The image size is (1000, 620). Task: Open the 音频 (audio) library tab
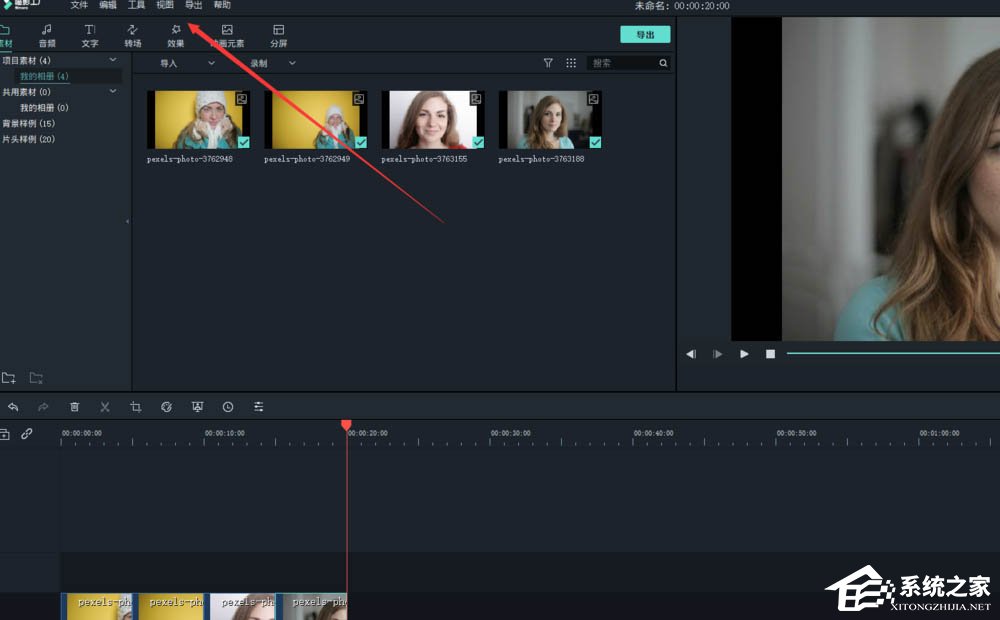point(47,36)
